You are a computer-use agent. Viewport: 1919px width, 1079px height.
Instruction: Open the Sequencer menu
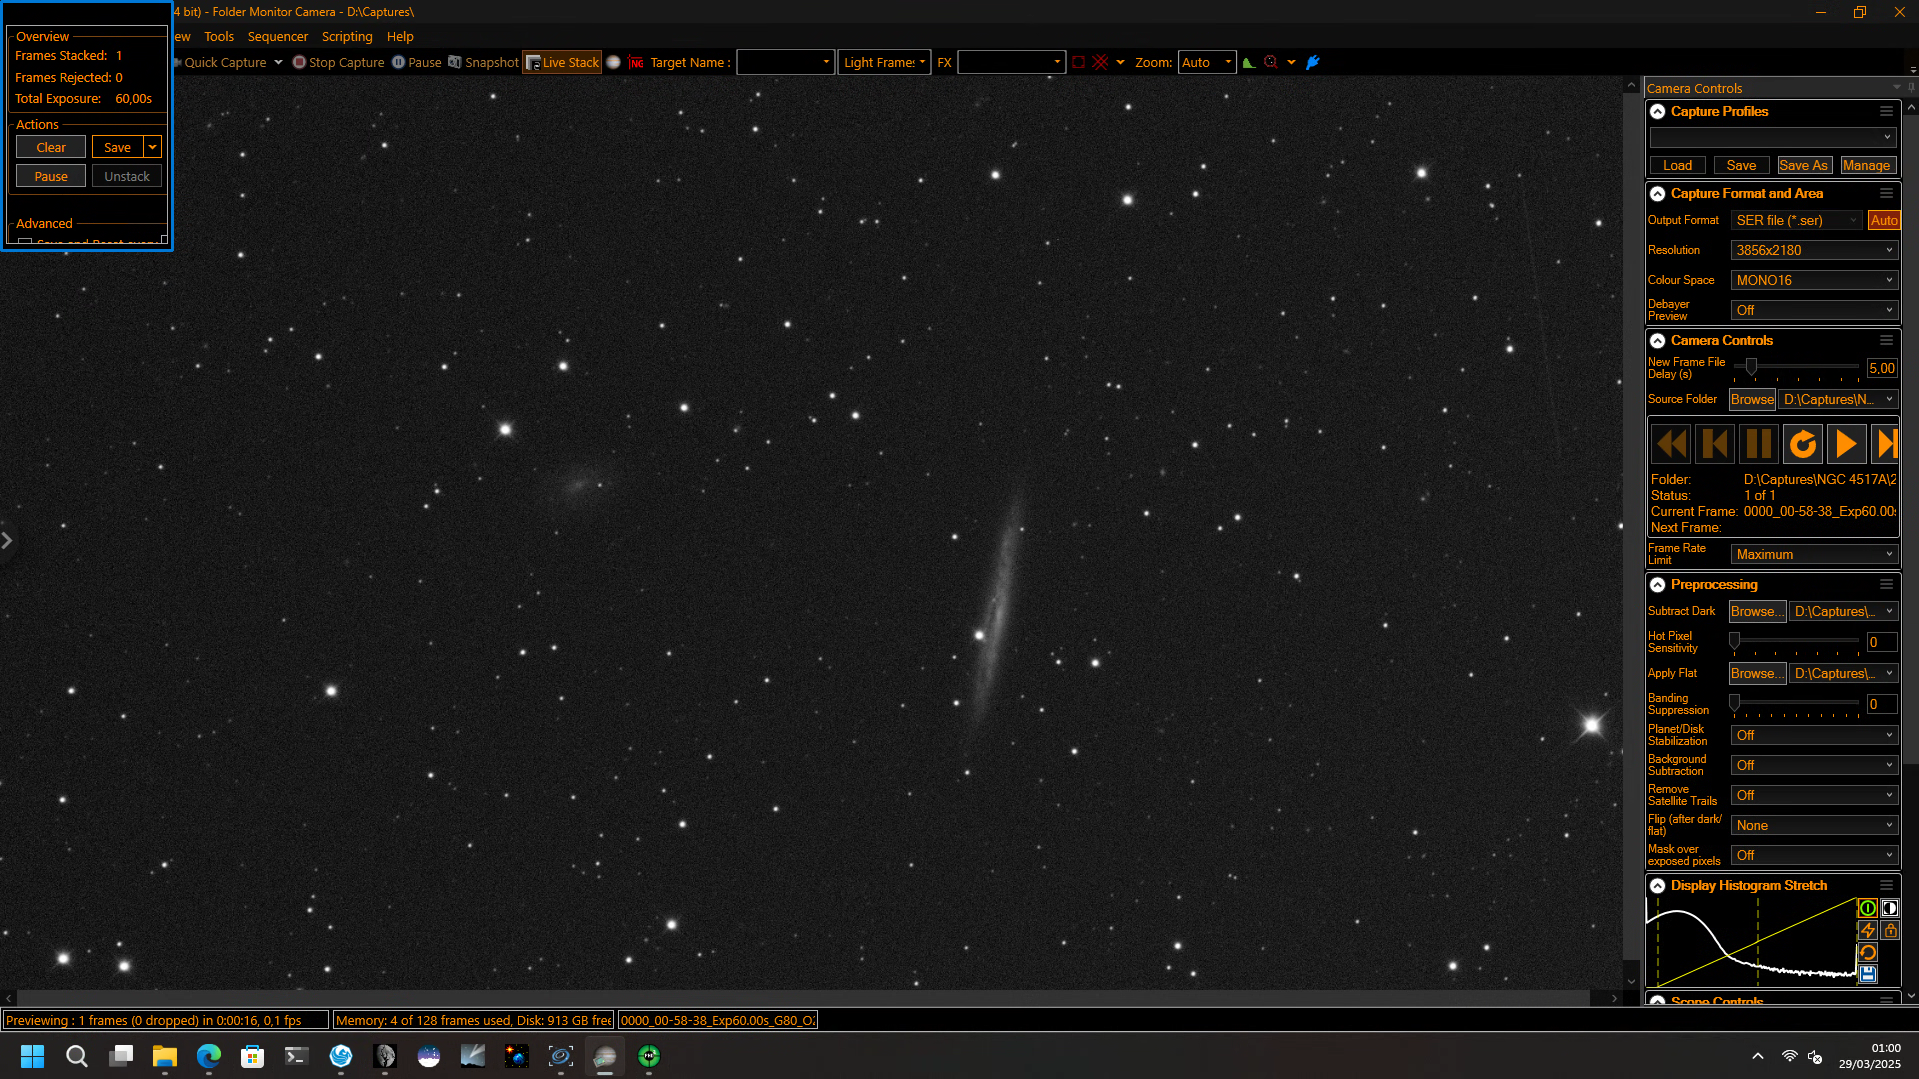pos(277,36)
